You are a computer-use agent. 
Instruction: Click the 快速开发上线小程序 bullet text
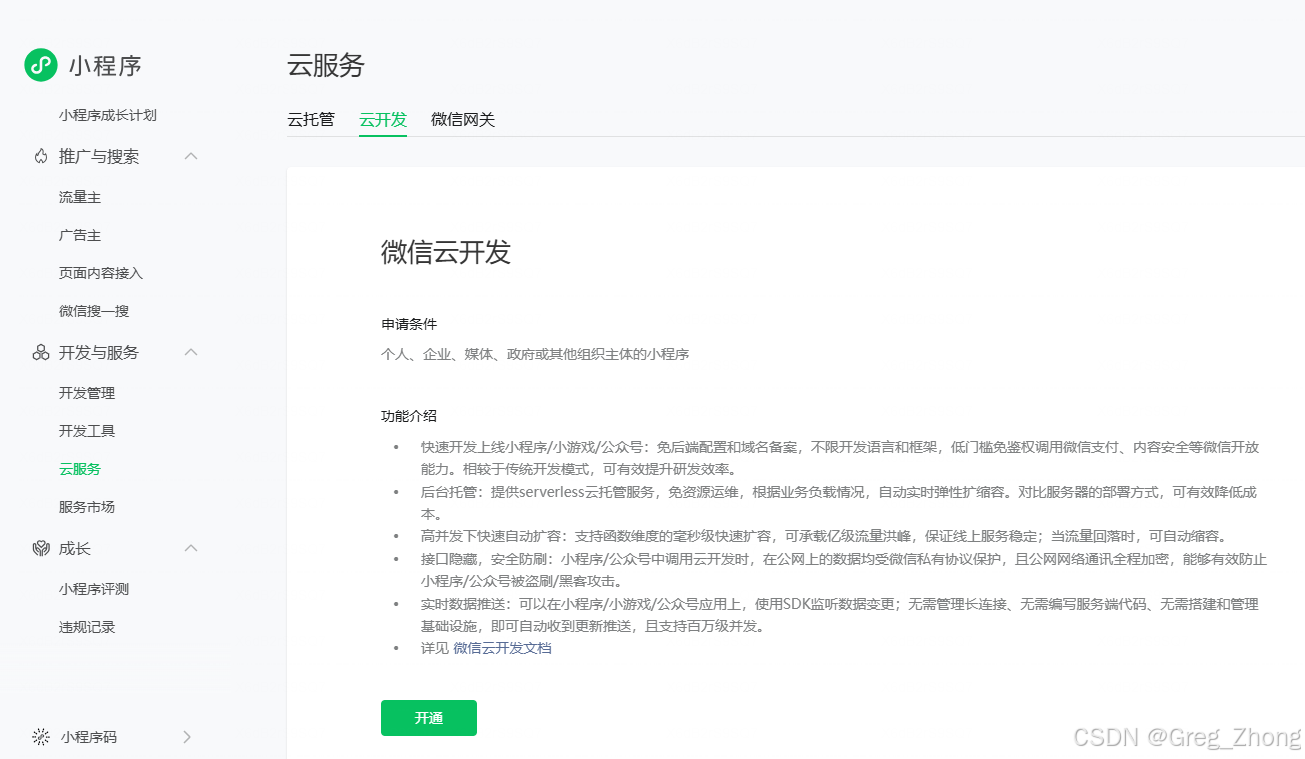click(x=839, y=458)
